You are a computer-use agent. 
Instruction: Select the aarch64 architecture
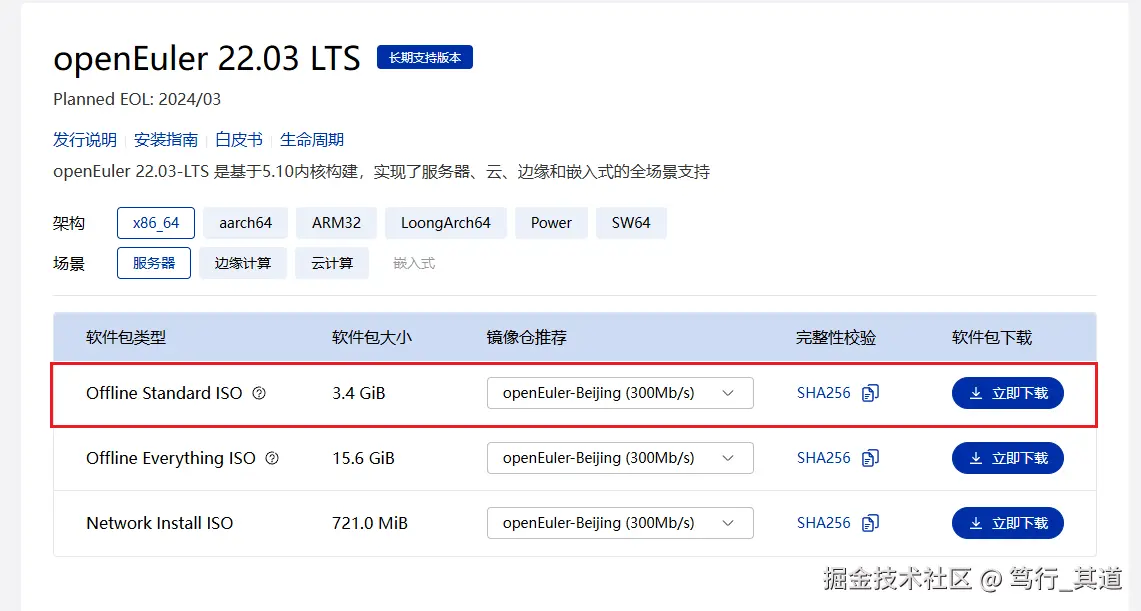(x=245, y=223)
